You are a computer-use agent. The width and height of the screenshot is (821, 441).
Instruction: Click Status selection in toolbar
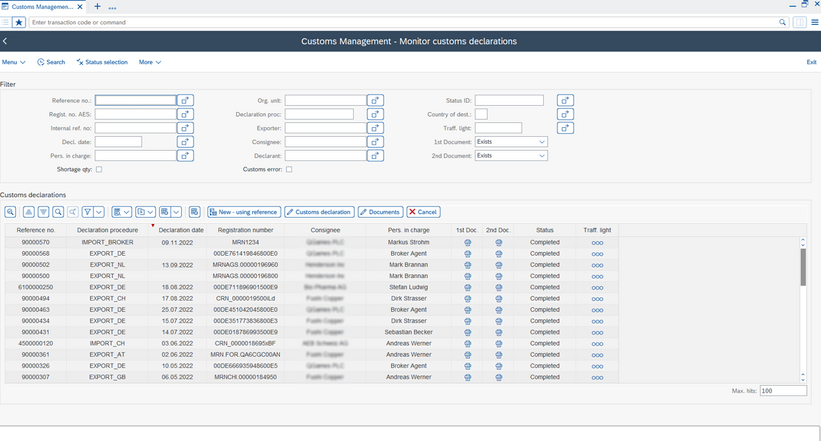pos(102,62)
